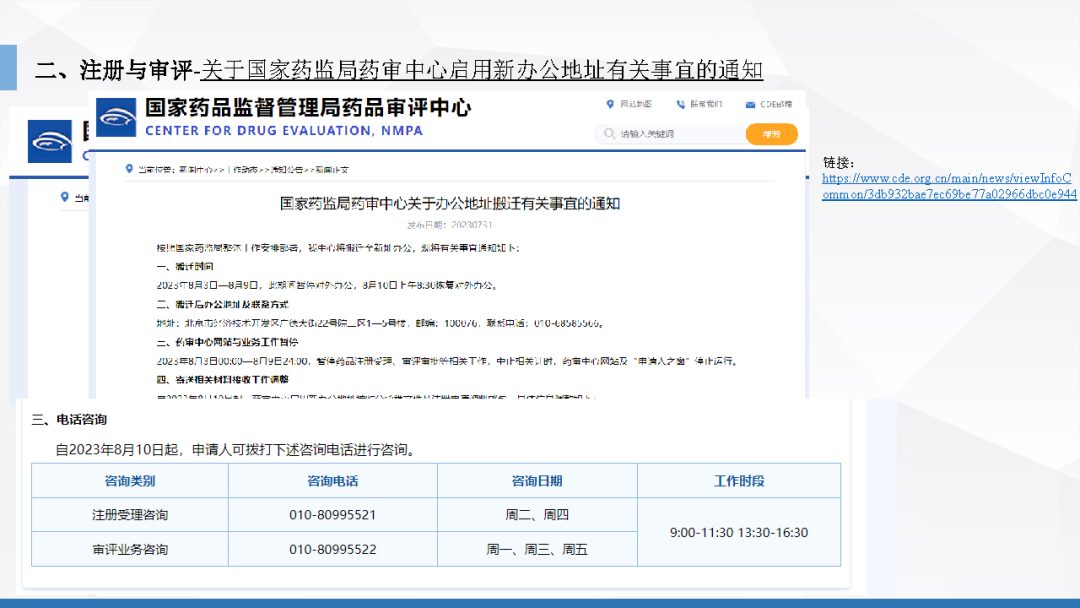Click the contact us phone icon
The height and width of the screenshot is (608, 1080).
[680, 104]
